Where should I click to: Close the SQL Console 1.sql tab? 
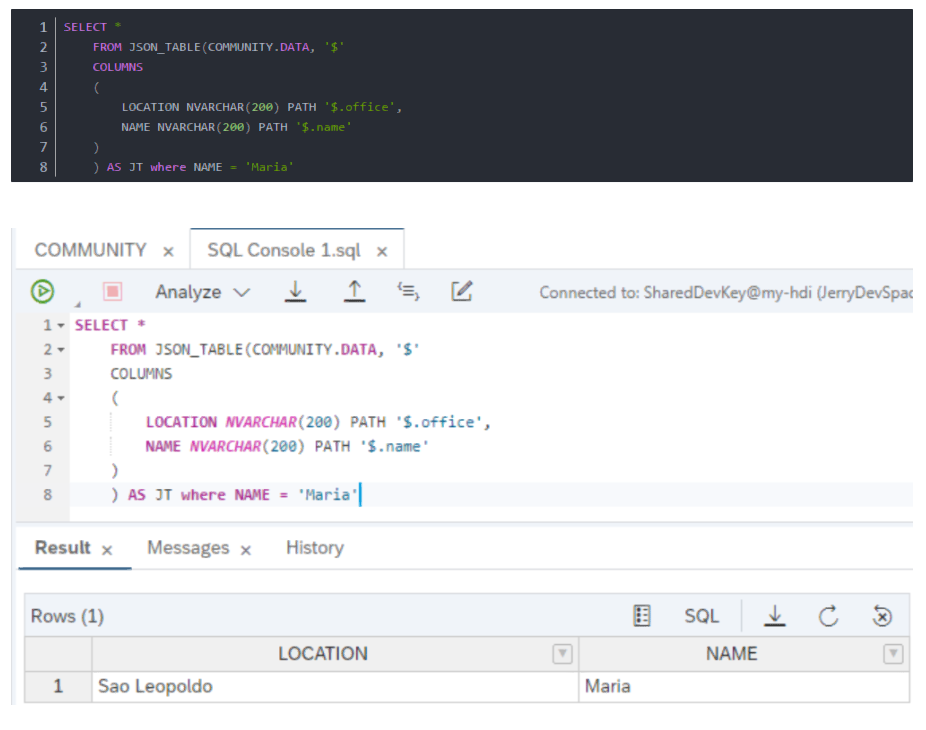pyautogui.click(x=382, y=252)
